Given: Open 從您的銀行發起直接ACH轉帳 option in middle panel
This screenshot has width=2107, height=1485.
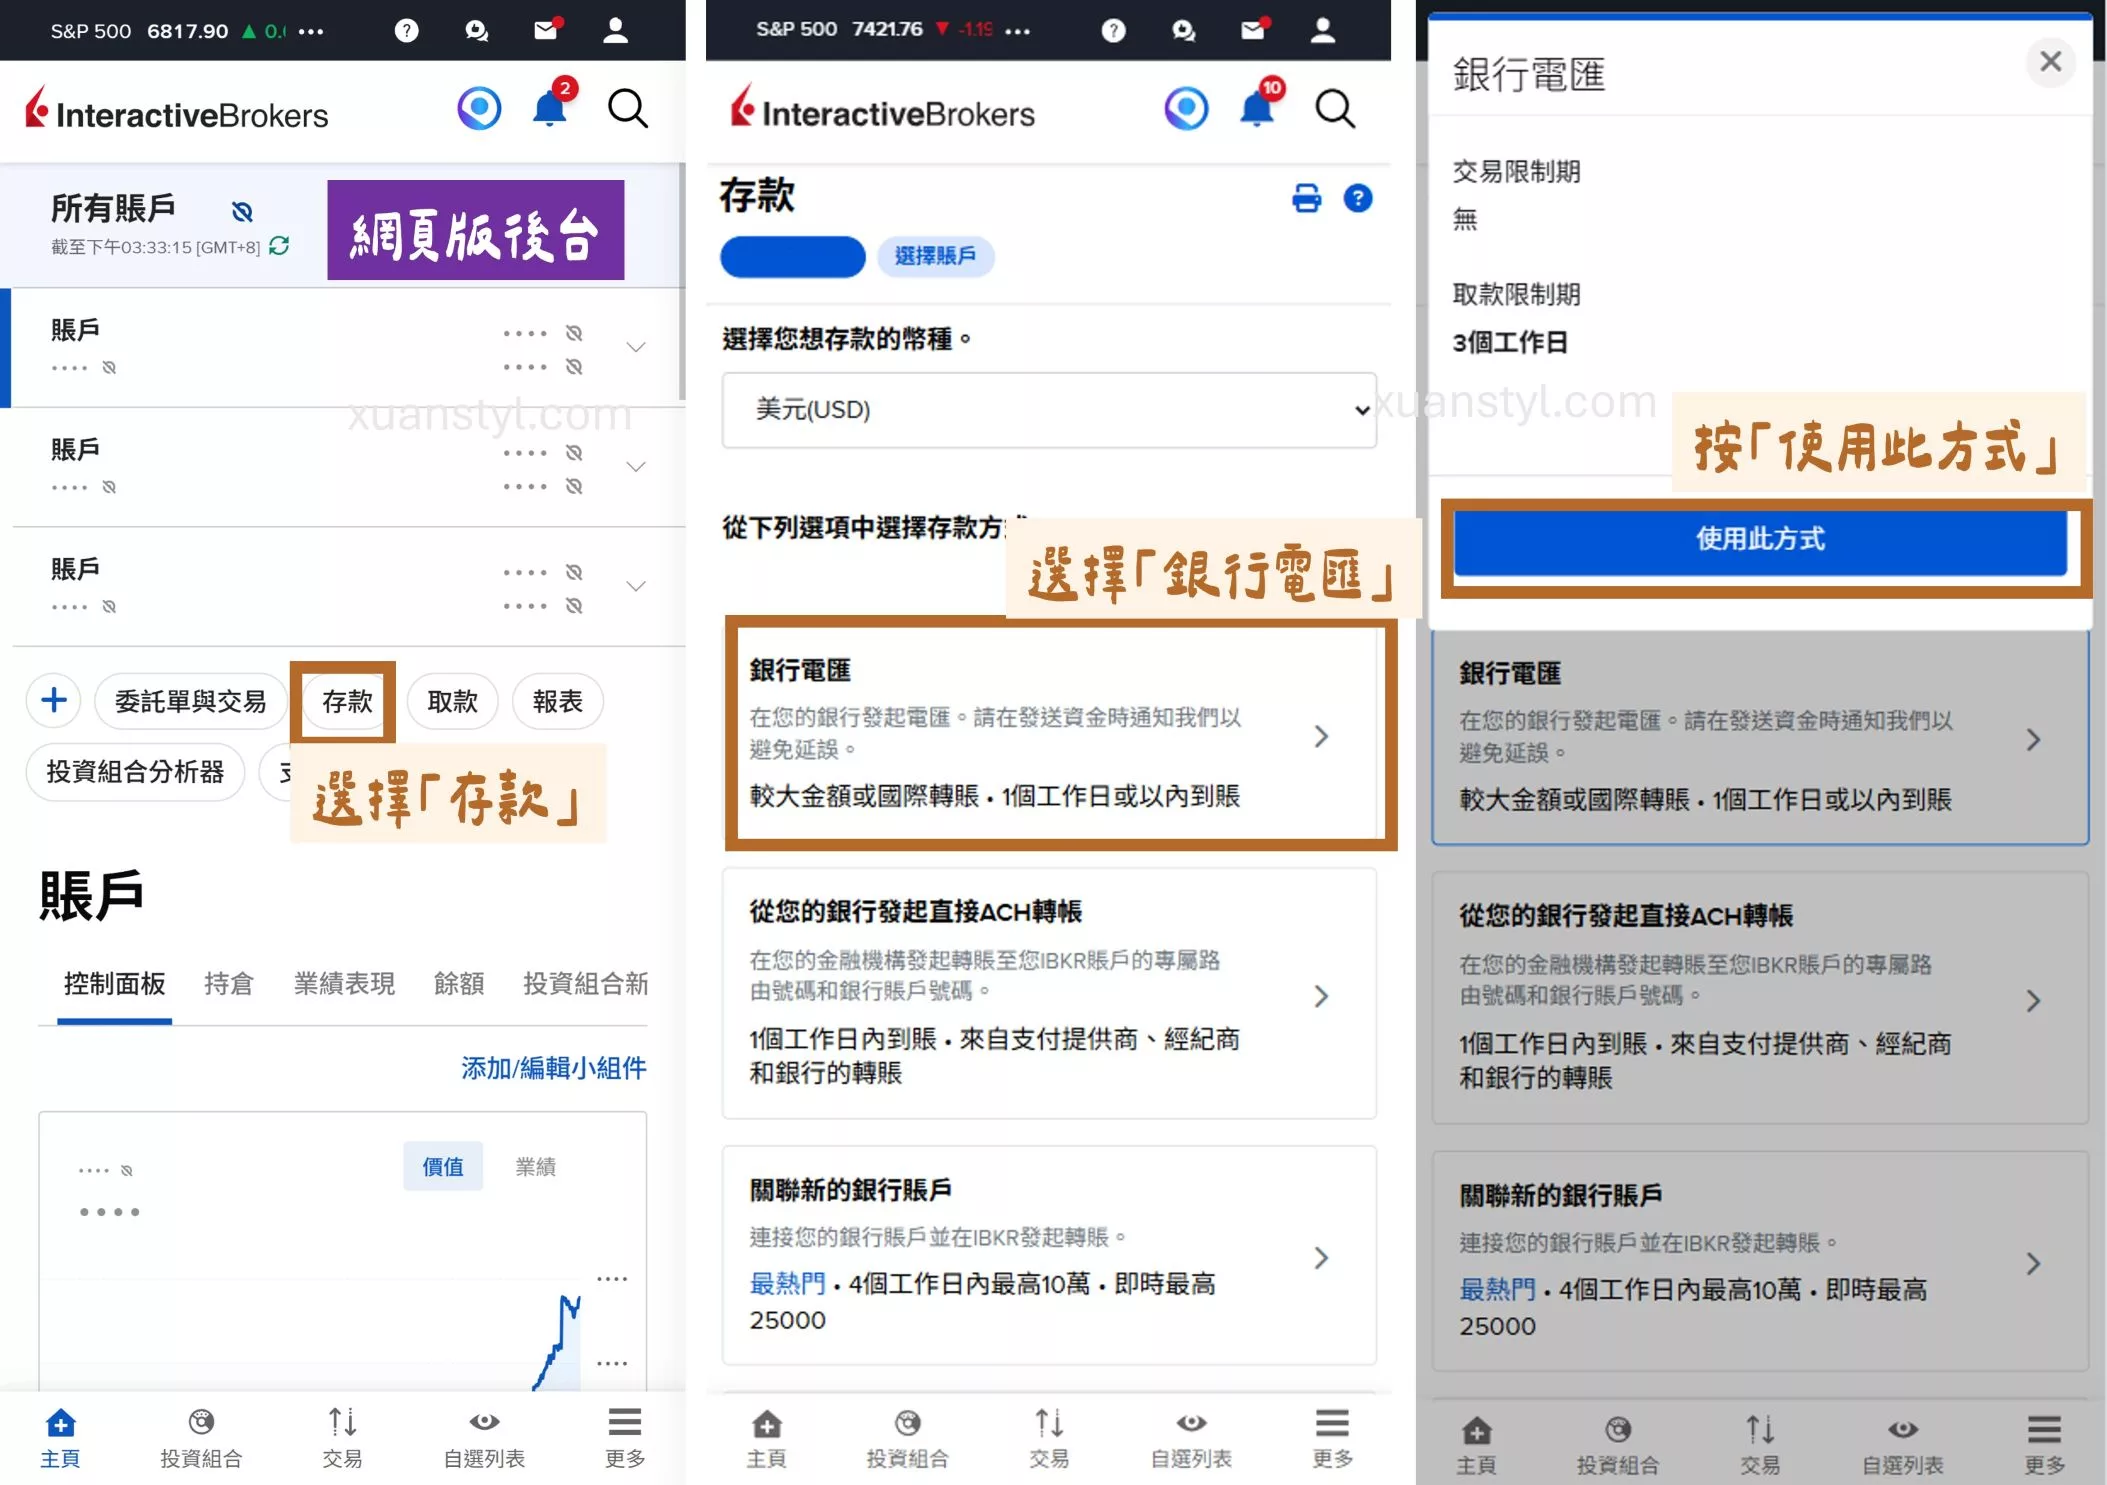Looking at the screenshot, I should [1049, 993].
